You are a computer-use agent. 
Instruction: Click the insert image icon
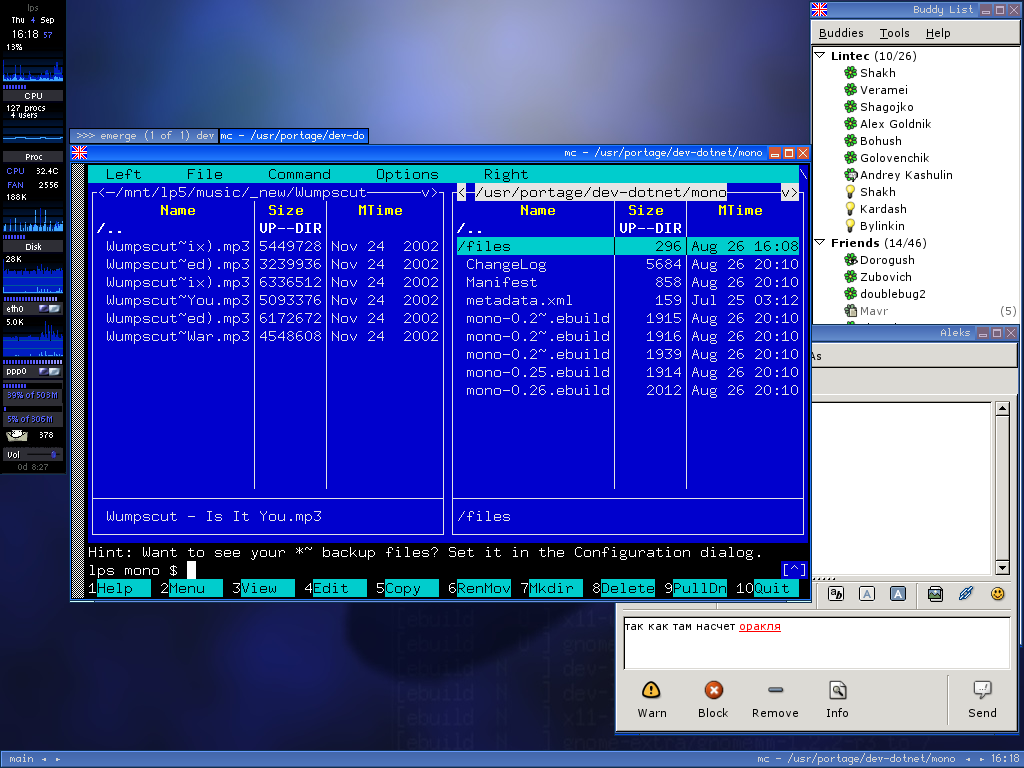point(935,594)
